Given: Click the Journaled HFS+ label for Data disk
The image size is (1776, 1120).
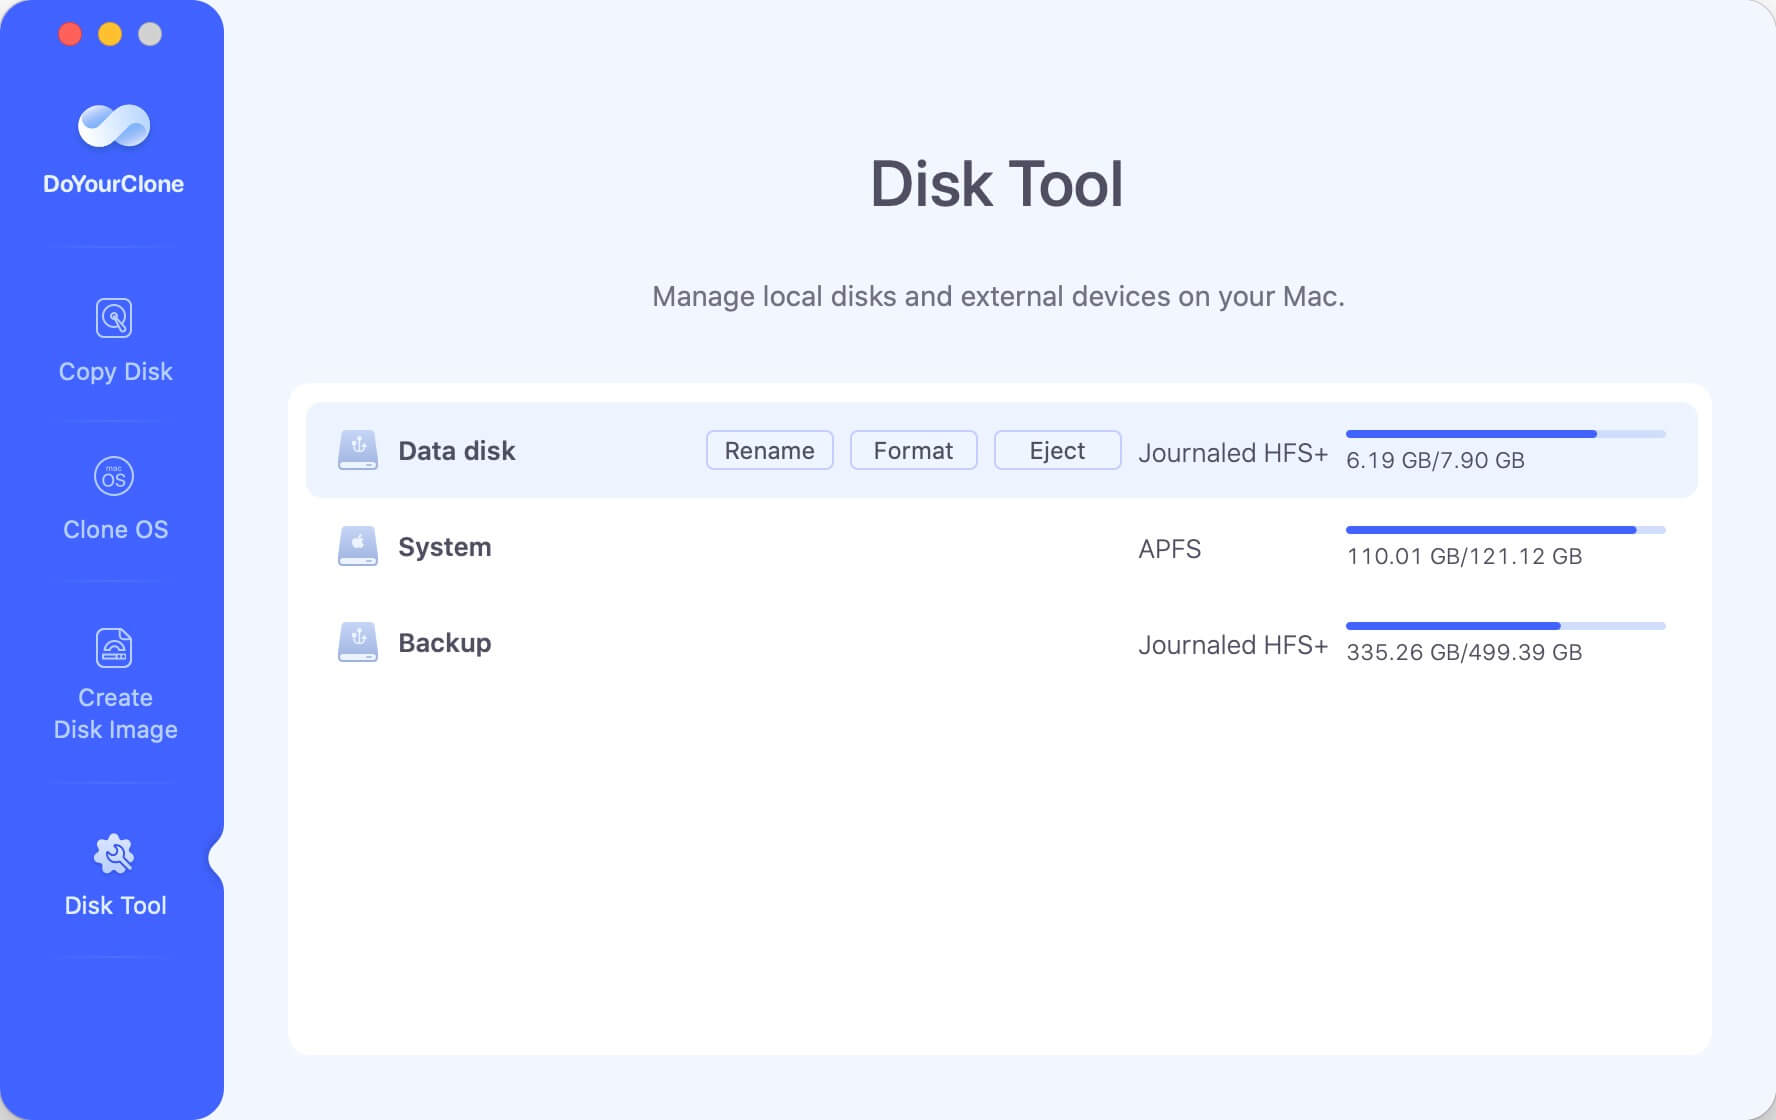Looking at the screenshot, I should click(x=1232, y=452).
